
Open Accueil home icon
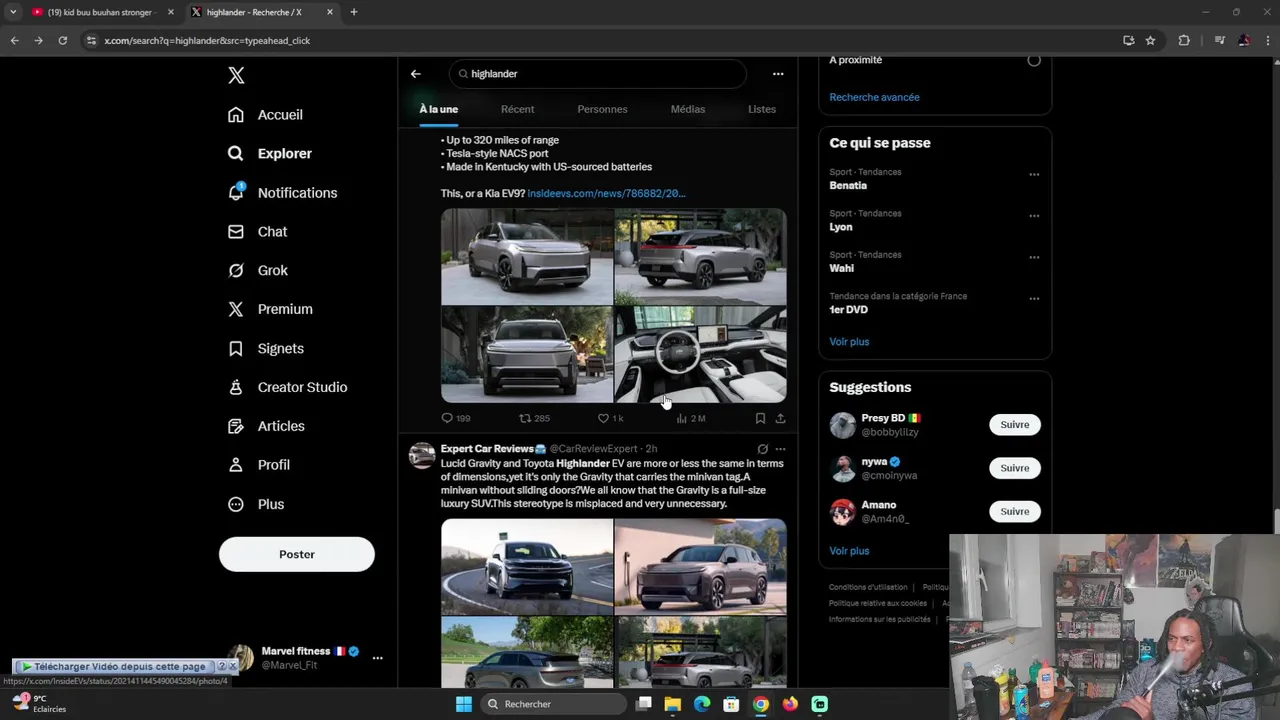point(236,115)
